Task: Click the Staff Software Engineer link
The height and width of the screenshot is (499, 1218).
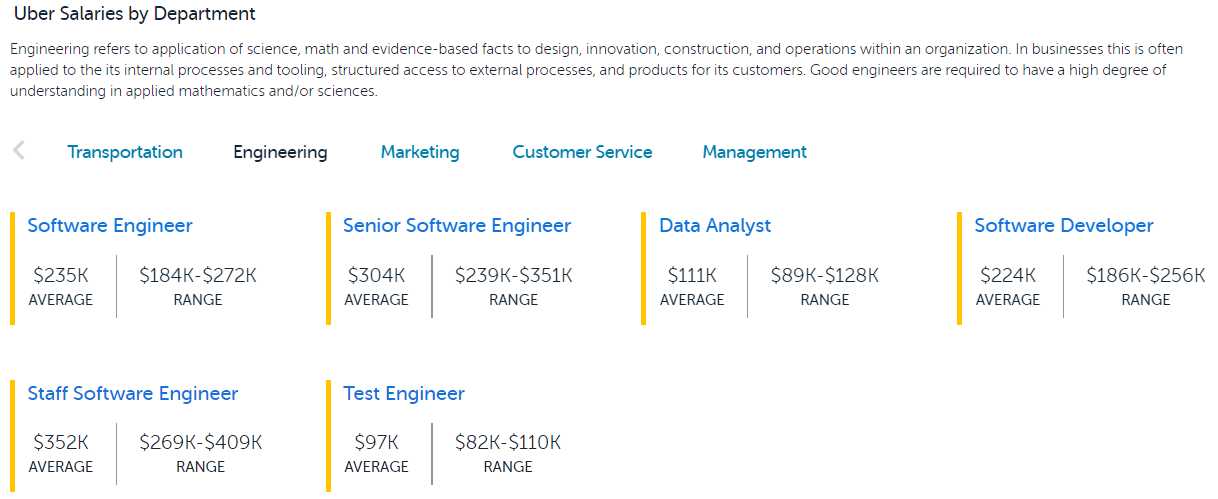Action: coord(133,393)
